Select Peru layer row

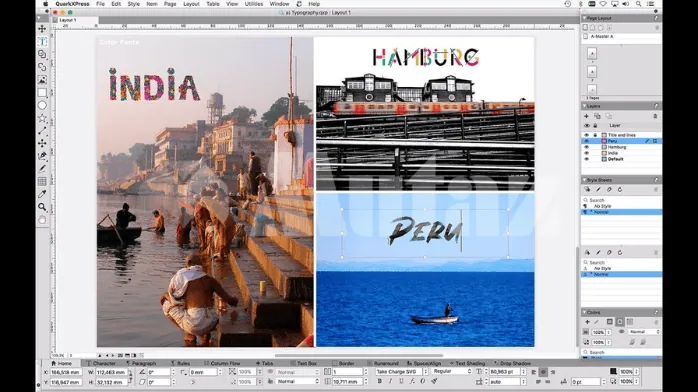pos(621,141)
